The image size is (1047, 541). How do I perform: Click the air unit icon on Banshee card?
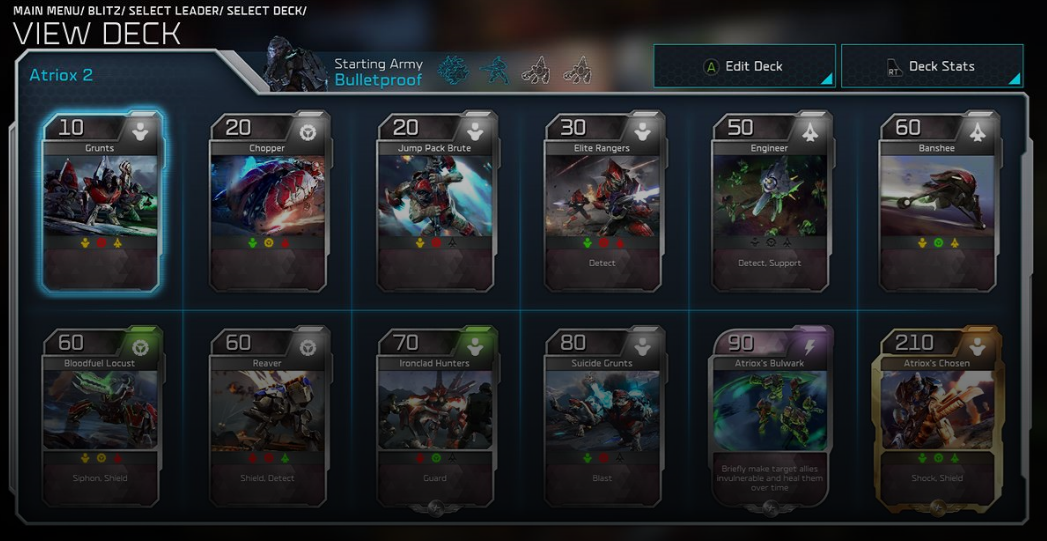tap(978, 131)
